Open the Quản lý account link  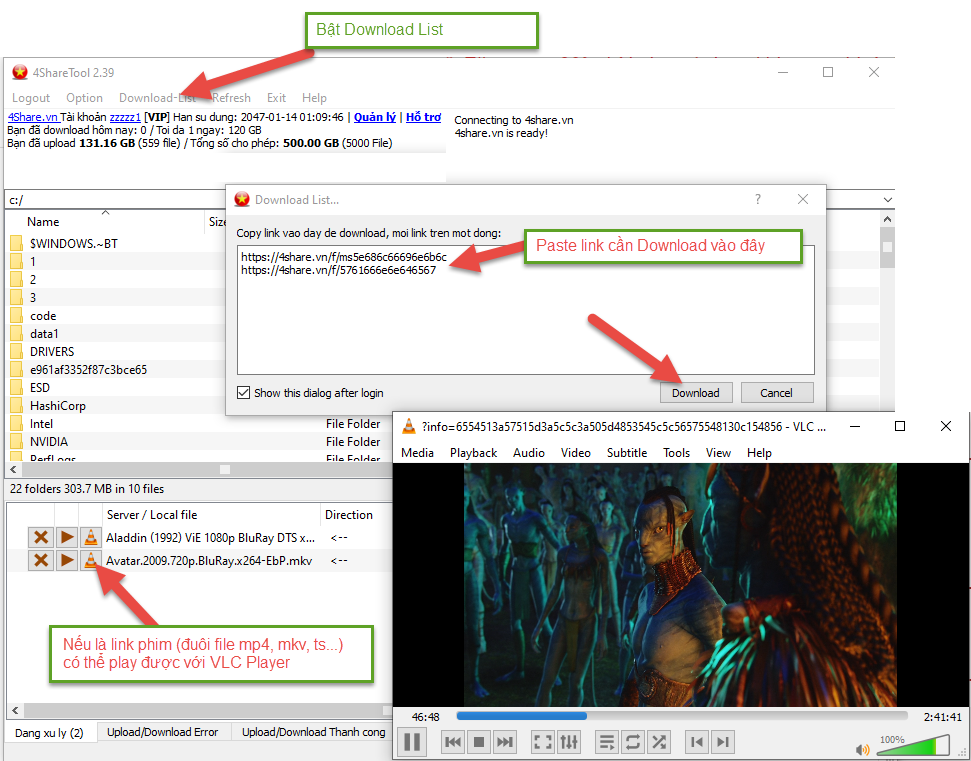[x=375, y=117]
